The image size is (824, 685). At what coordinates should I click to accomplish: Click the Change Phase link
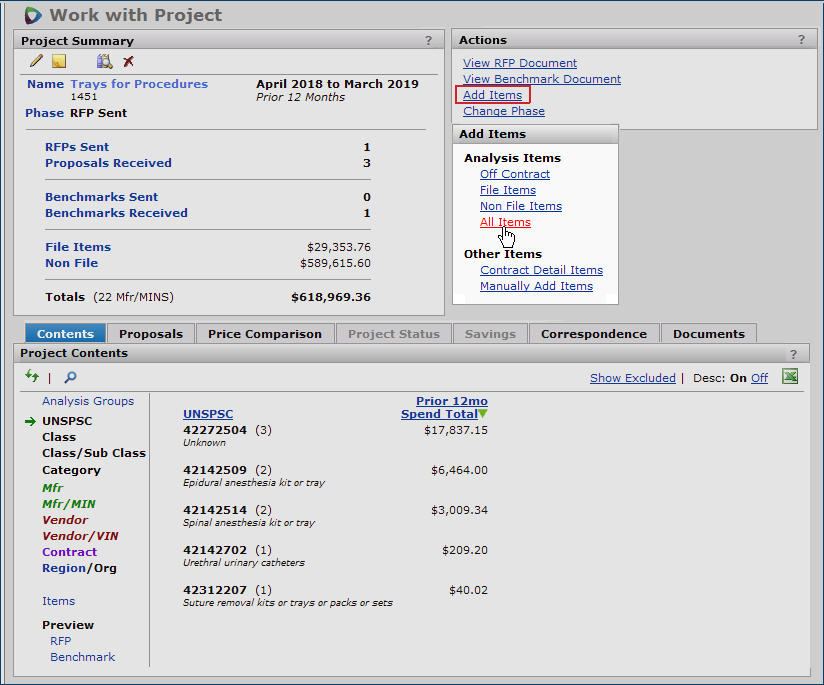point(503,111)
